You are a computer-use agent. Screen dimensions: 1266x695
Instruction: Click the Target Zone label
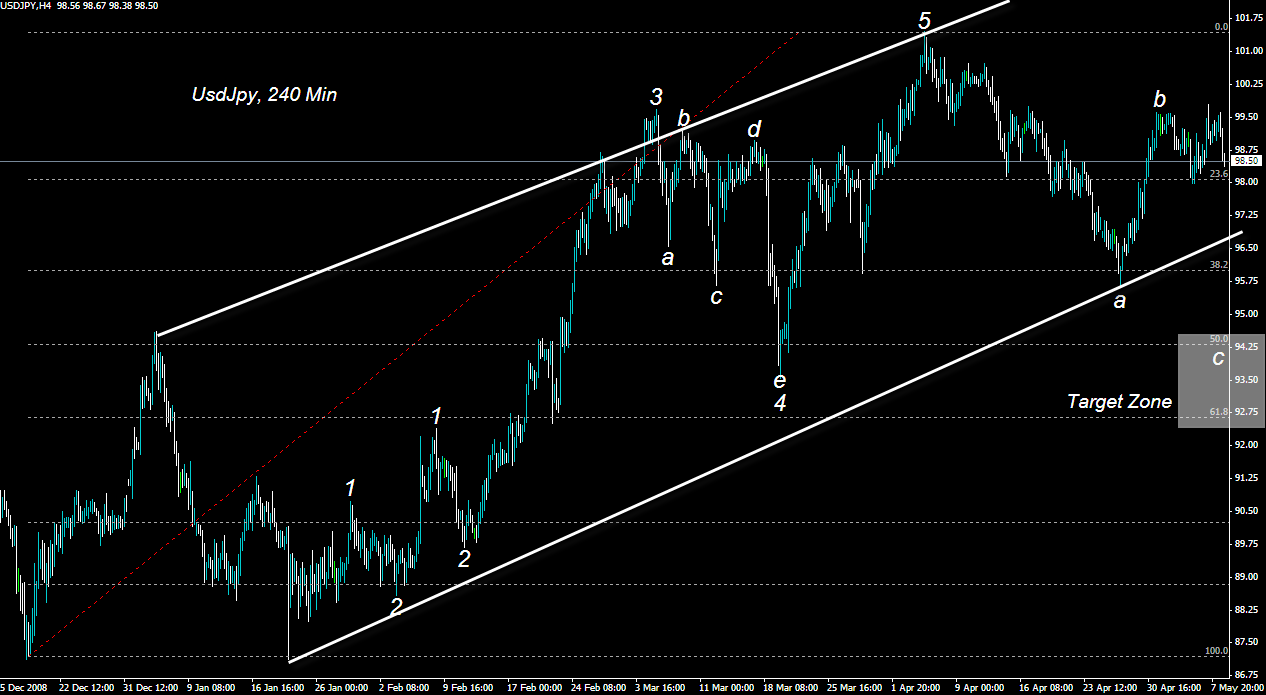tap(1118, 401)
